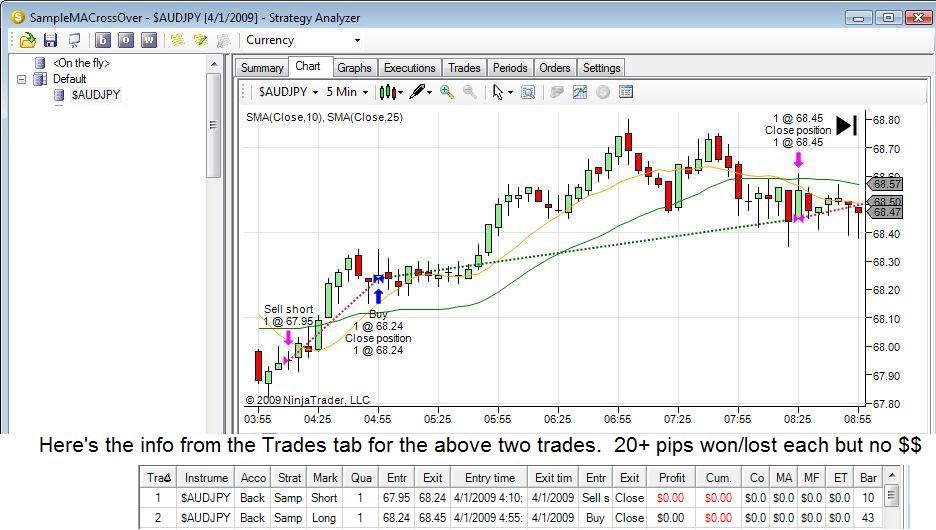
Task: Click the 'b' backtest button
Action: coord(103,41)
